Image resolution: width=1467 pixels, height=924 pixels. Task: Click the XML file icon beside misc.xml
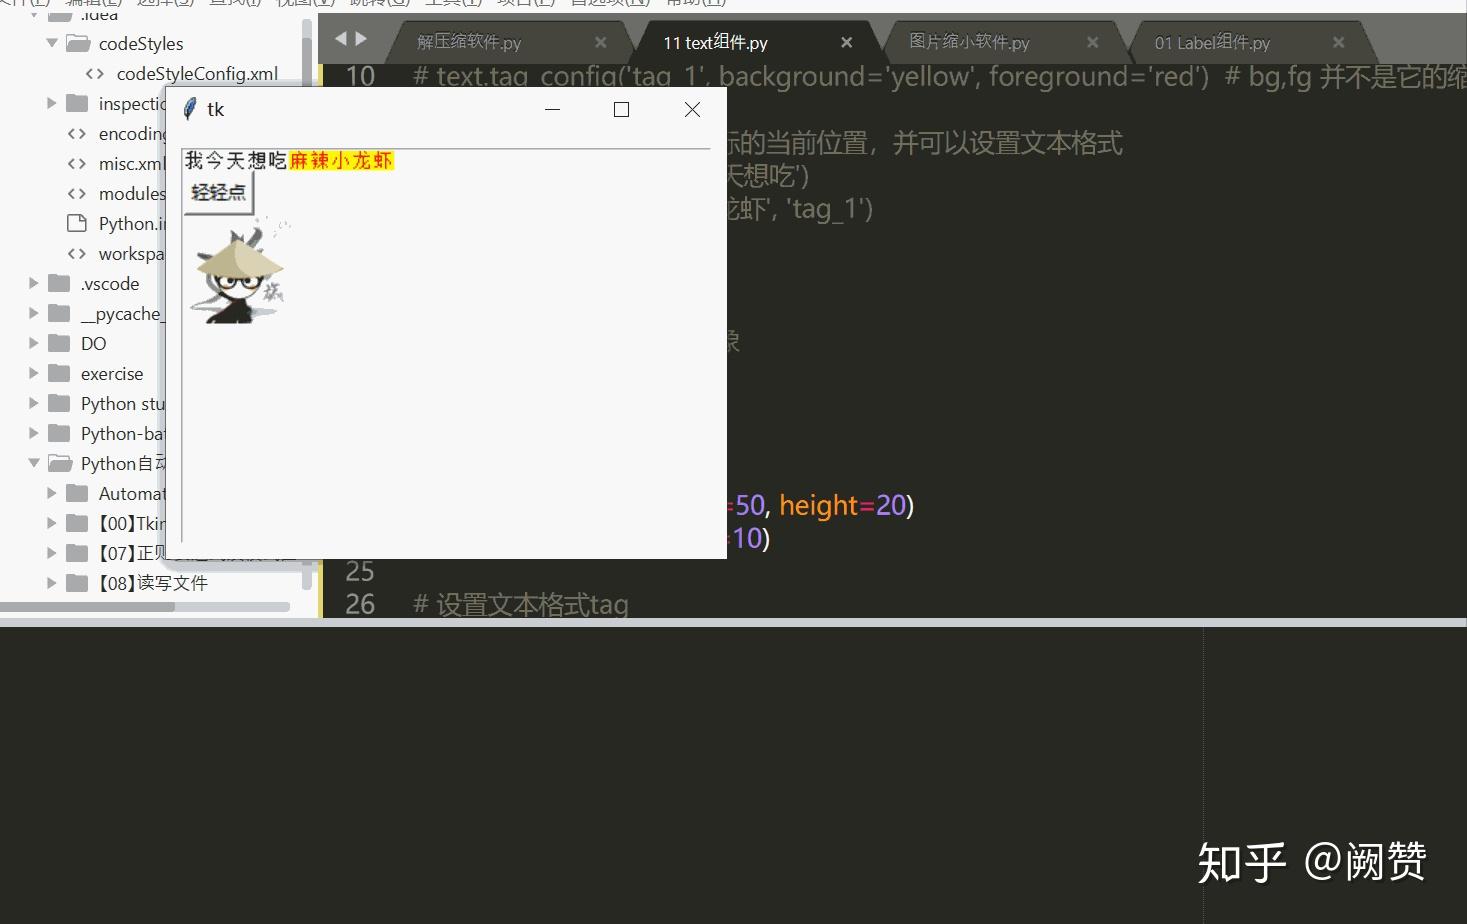click(76, 163)
